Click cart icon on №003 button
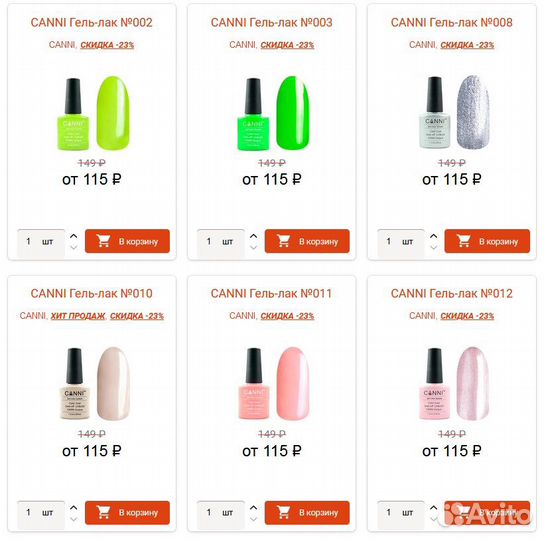Viewport: 544px width, 540px height. click(283, 241)
